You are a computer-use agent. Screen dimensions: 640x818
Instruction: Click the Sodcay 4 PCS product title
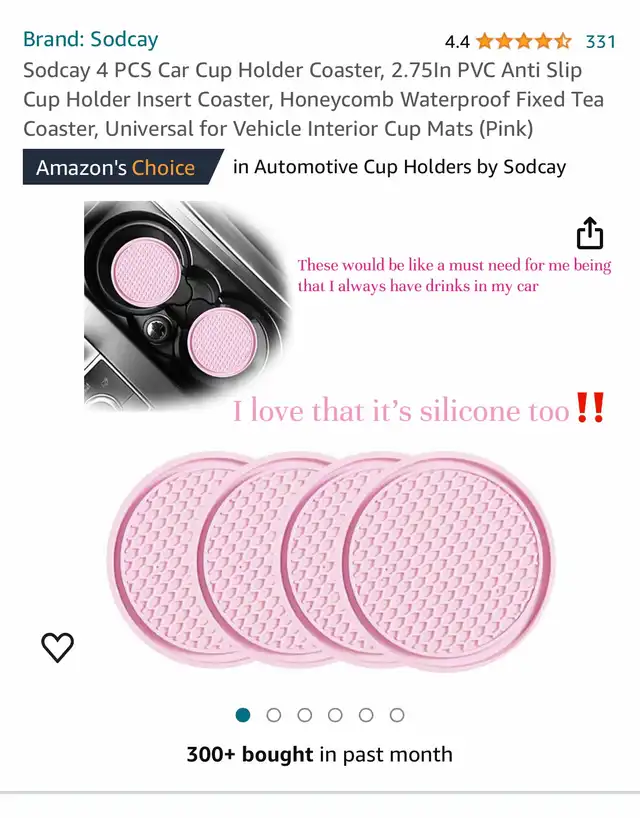pyautogui.click(x=313, y=99)
